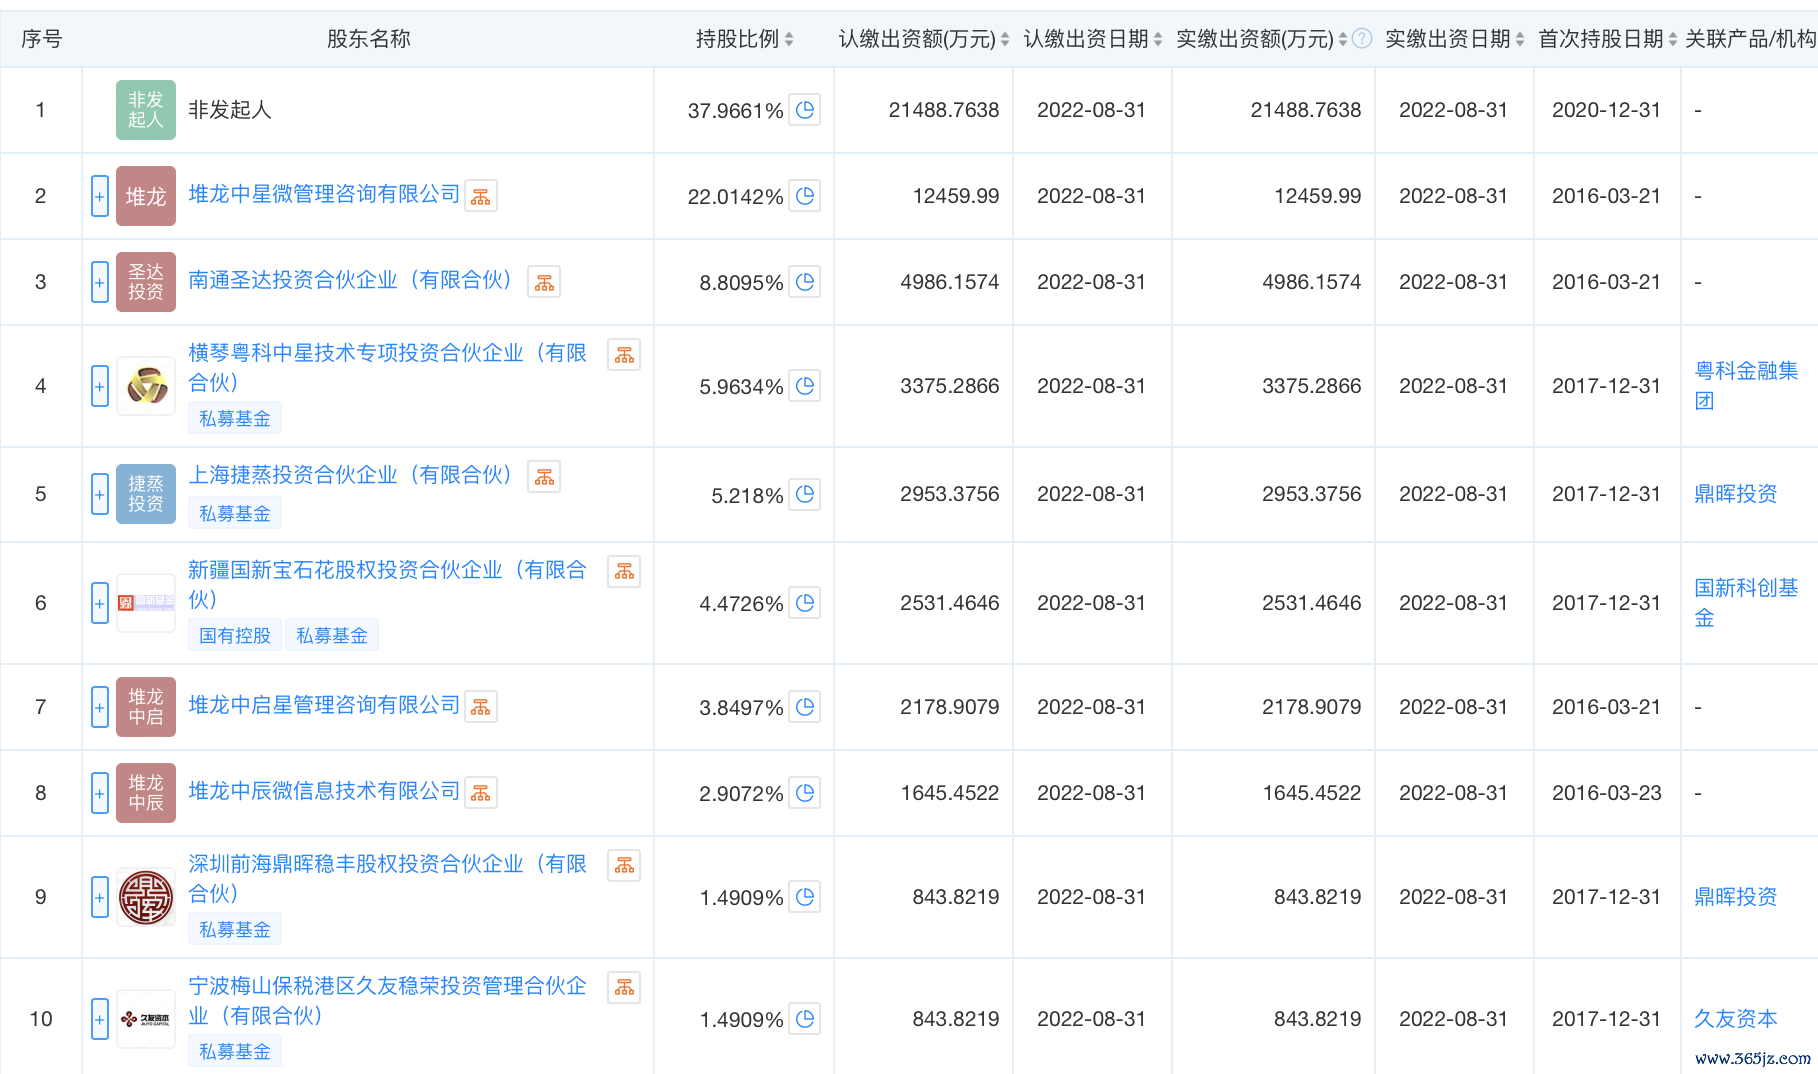Expand row 5 上海捷蒸投资 shareholder details
Image resolution: width=1818 pixels, height=1074 pixels.
(x=100, y=494)
